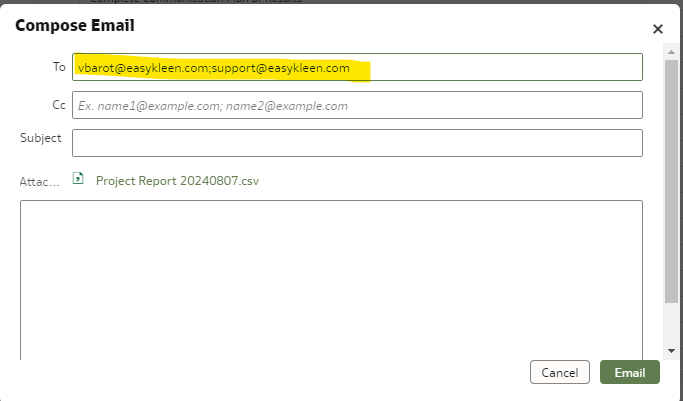The image size is (683, 401).
Task: Send with the green Email button
Action: click(630, 372)
